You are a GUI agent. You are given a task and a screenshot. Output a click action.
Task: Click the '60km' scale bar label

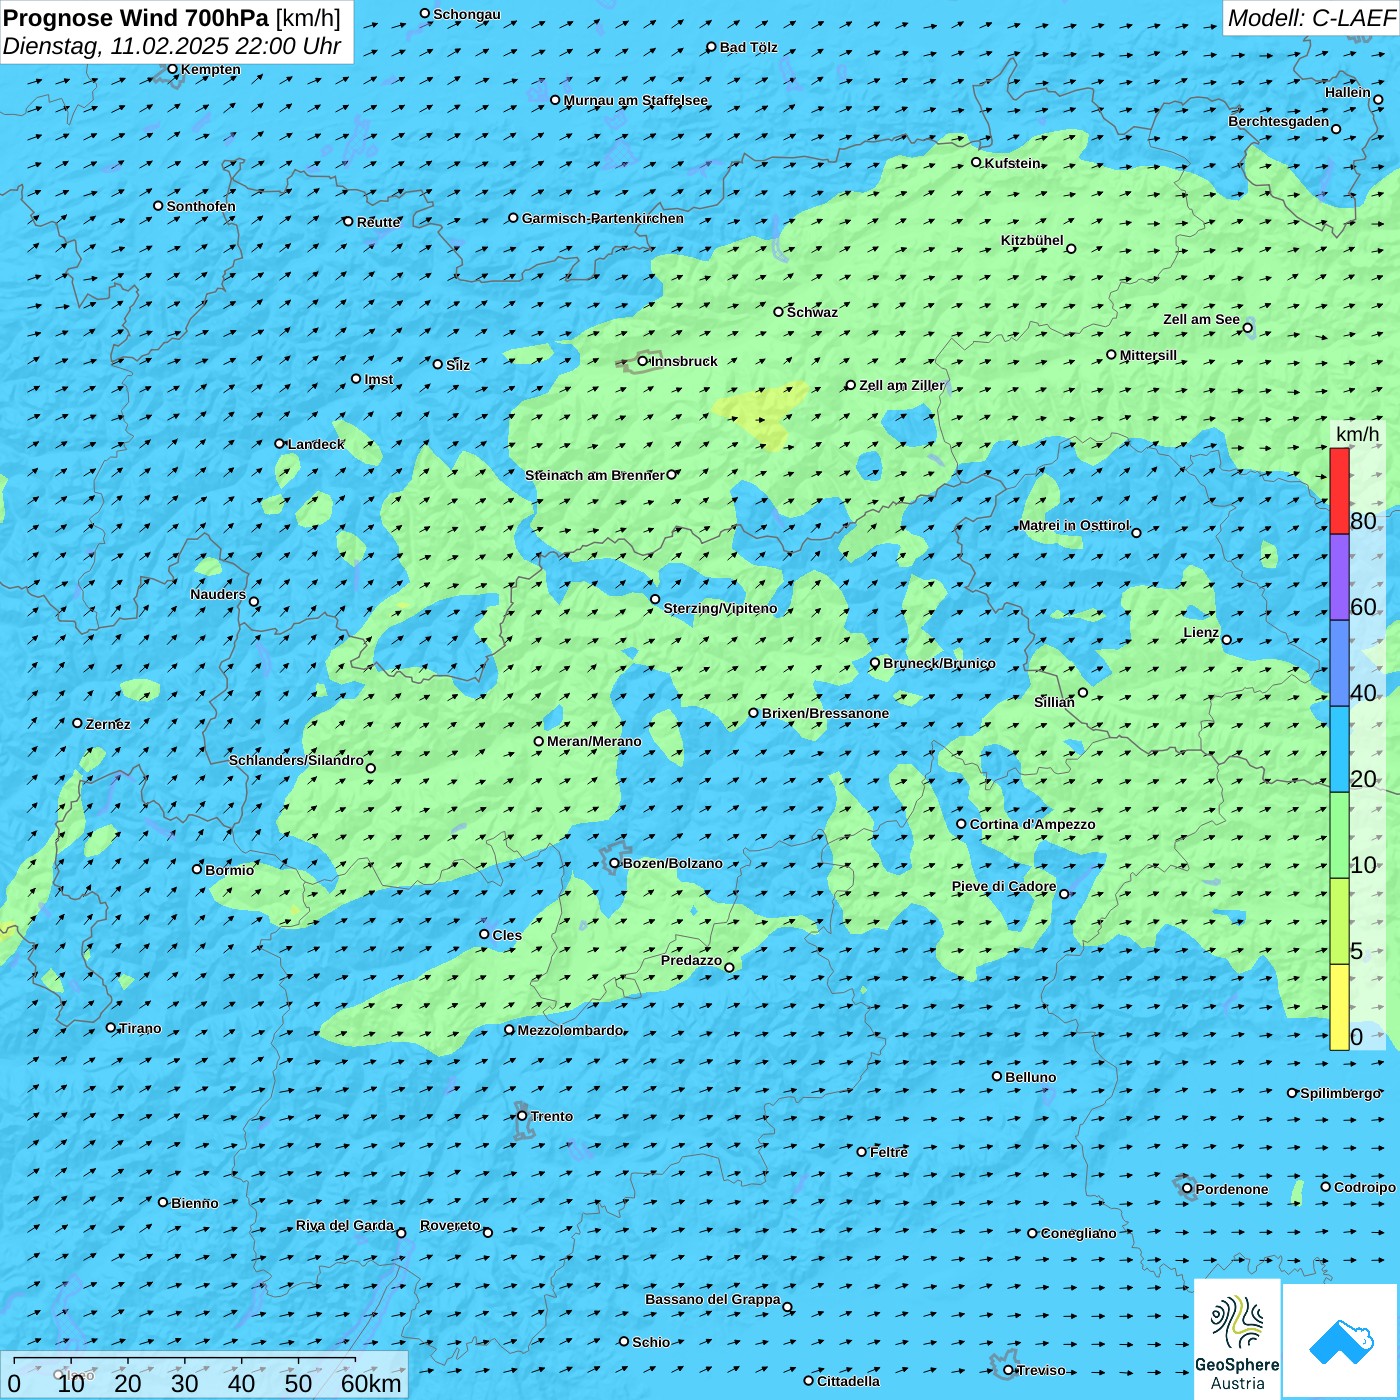pyautogui.click(x=371, y=1383)
